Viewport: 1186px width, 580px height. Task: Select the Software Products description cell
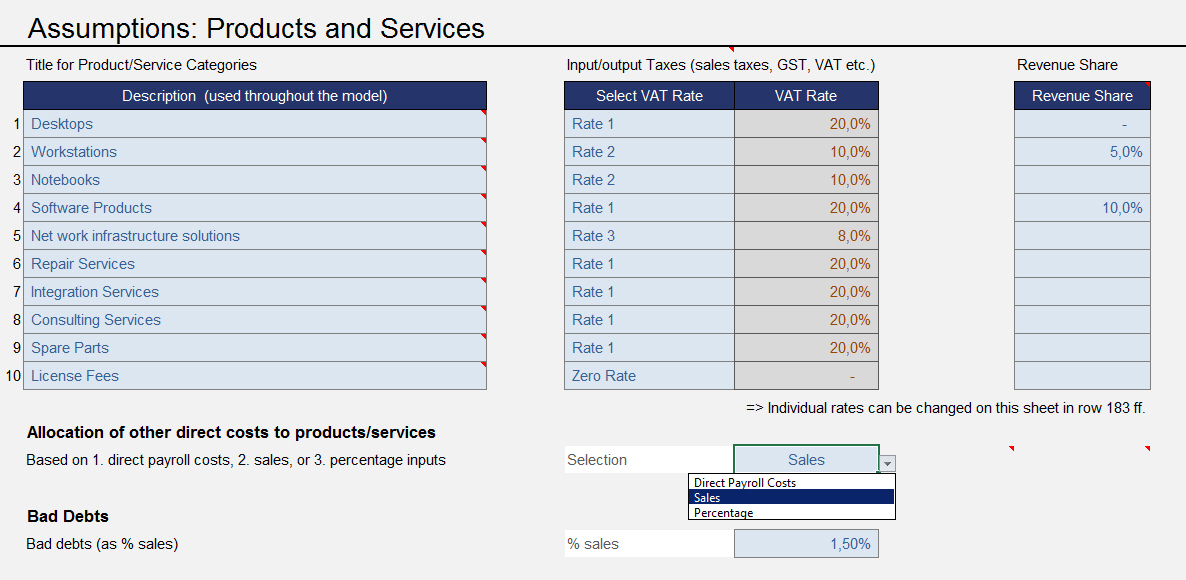[x=254, y=208]
